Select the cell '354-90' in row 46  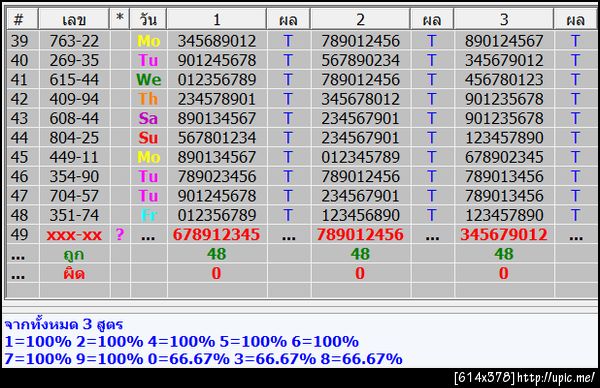[74, 176]
